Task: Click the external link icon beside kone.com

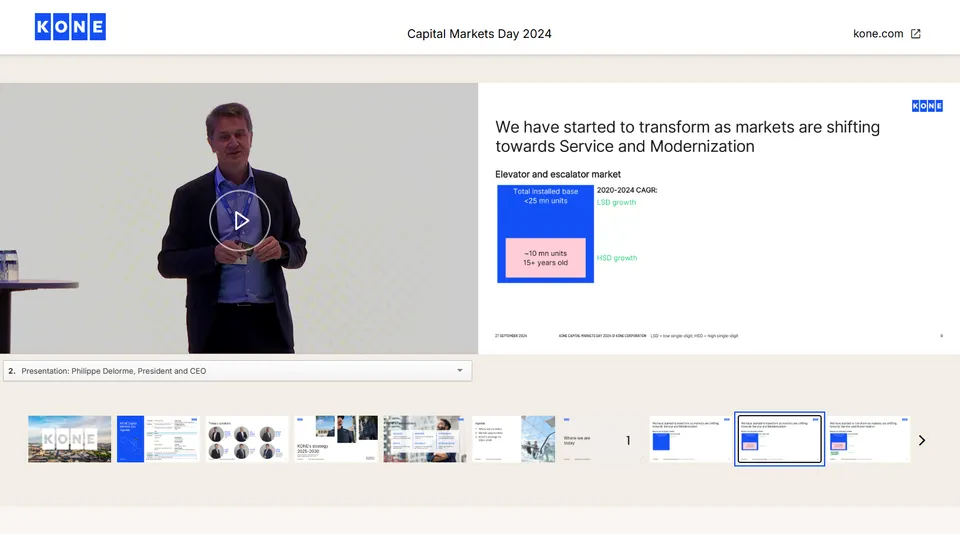Action: click(915, 33)
